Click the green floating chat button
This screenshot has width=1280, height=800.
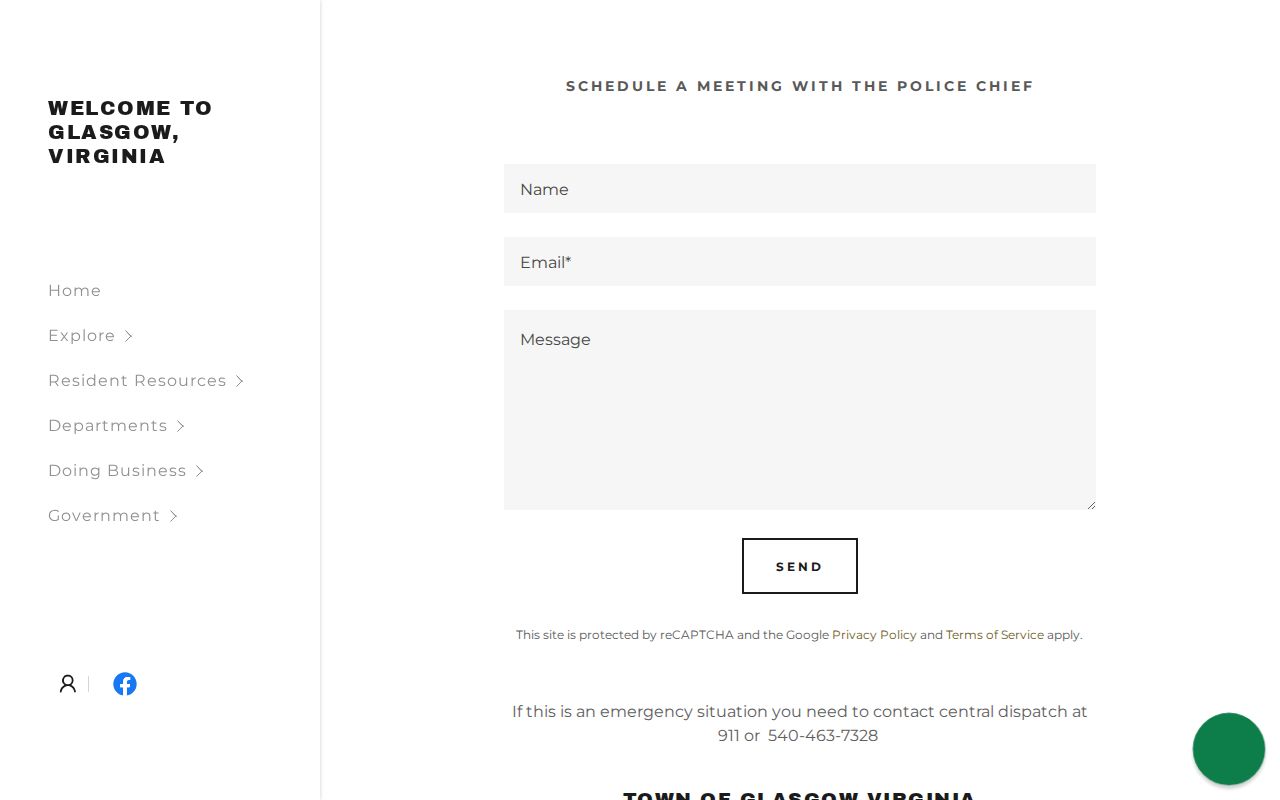pos(1229,749)
